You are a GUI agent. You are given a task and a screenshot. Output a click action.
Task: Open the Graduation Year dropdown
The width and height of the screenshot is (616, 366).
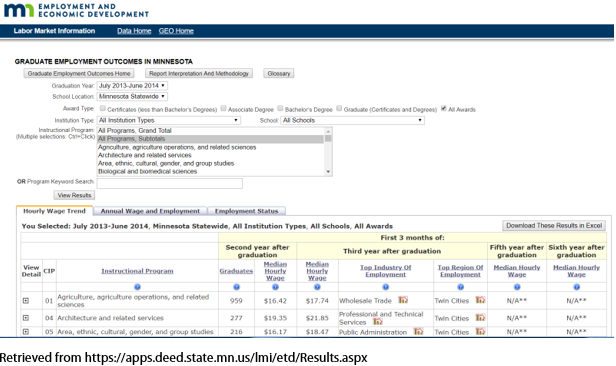coord(132,86)
